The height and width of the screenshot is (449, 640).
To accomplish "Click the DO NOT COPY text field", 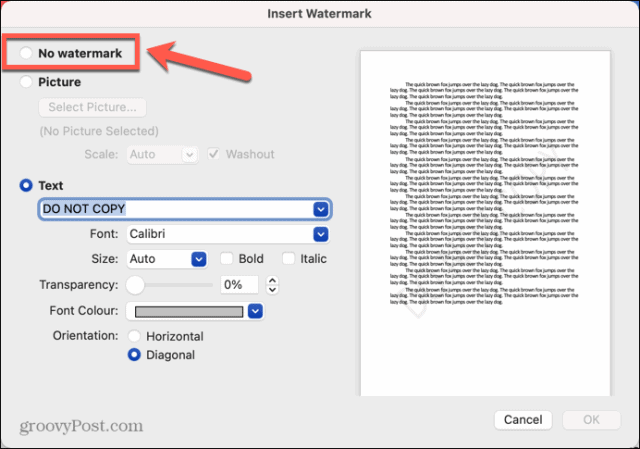I will pos(173,209).
